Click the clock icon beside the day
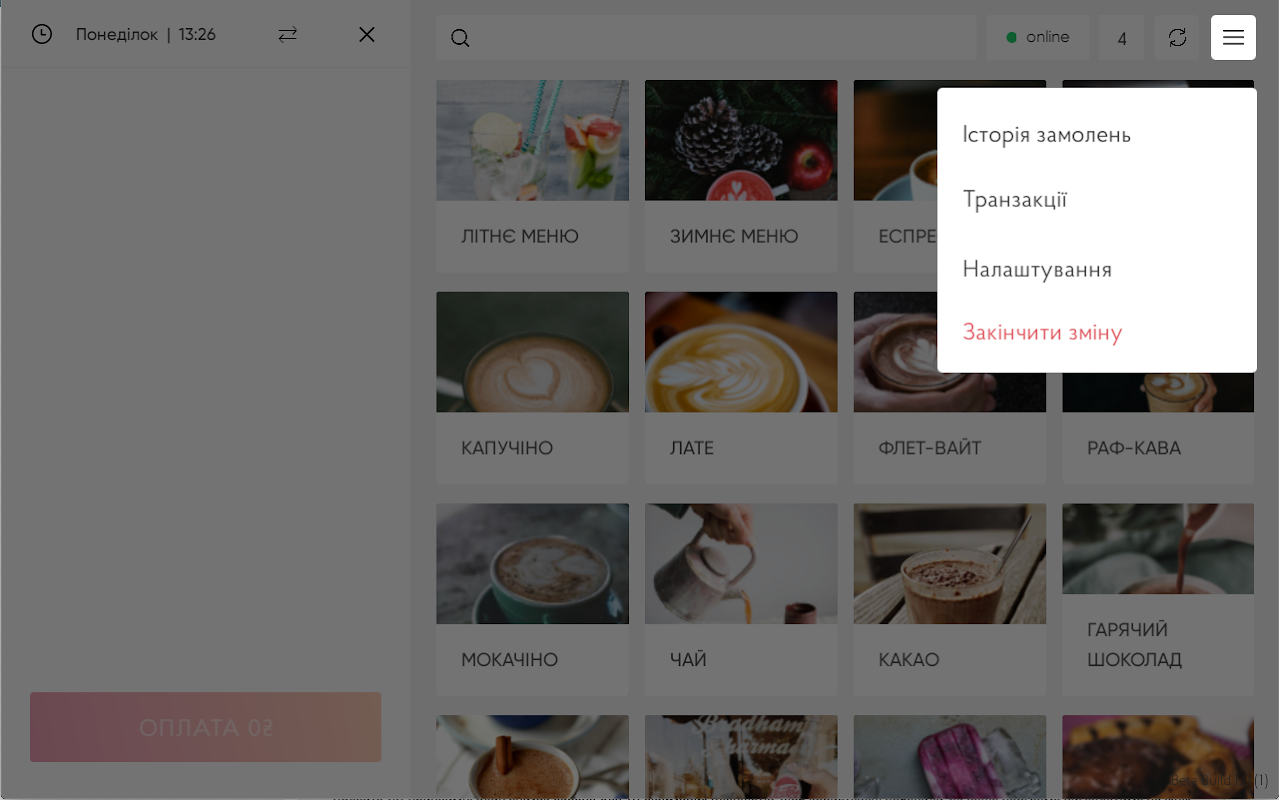 [x=41, y=35]
